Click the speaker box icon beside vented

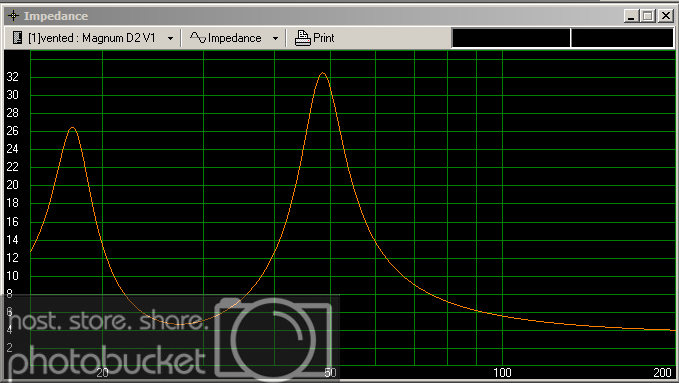click(17, 38)
